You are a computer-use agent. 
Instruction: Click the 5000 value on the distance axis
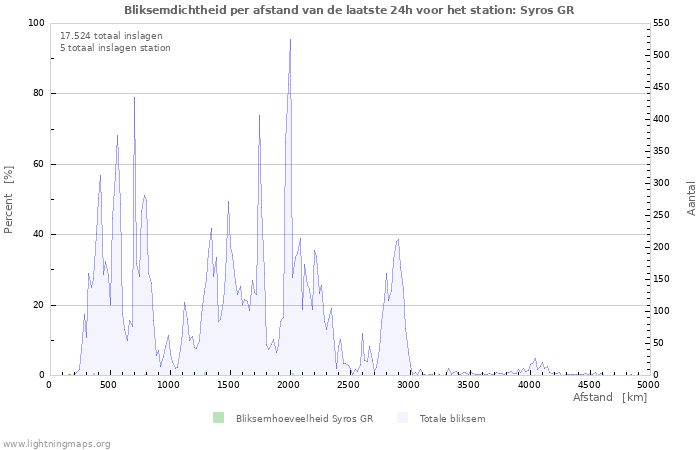click(x=648, y=385)
